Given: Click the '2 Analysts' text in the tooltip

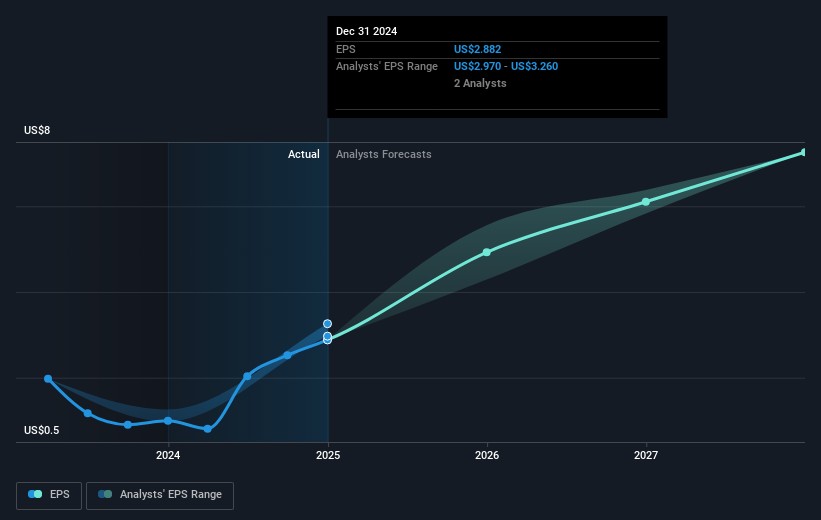Looking at the screenshot, I should pos(480,83).
